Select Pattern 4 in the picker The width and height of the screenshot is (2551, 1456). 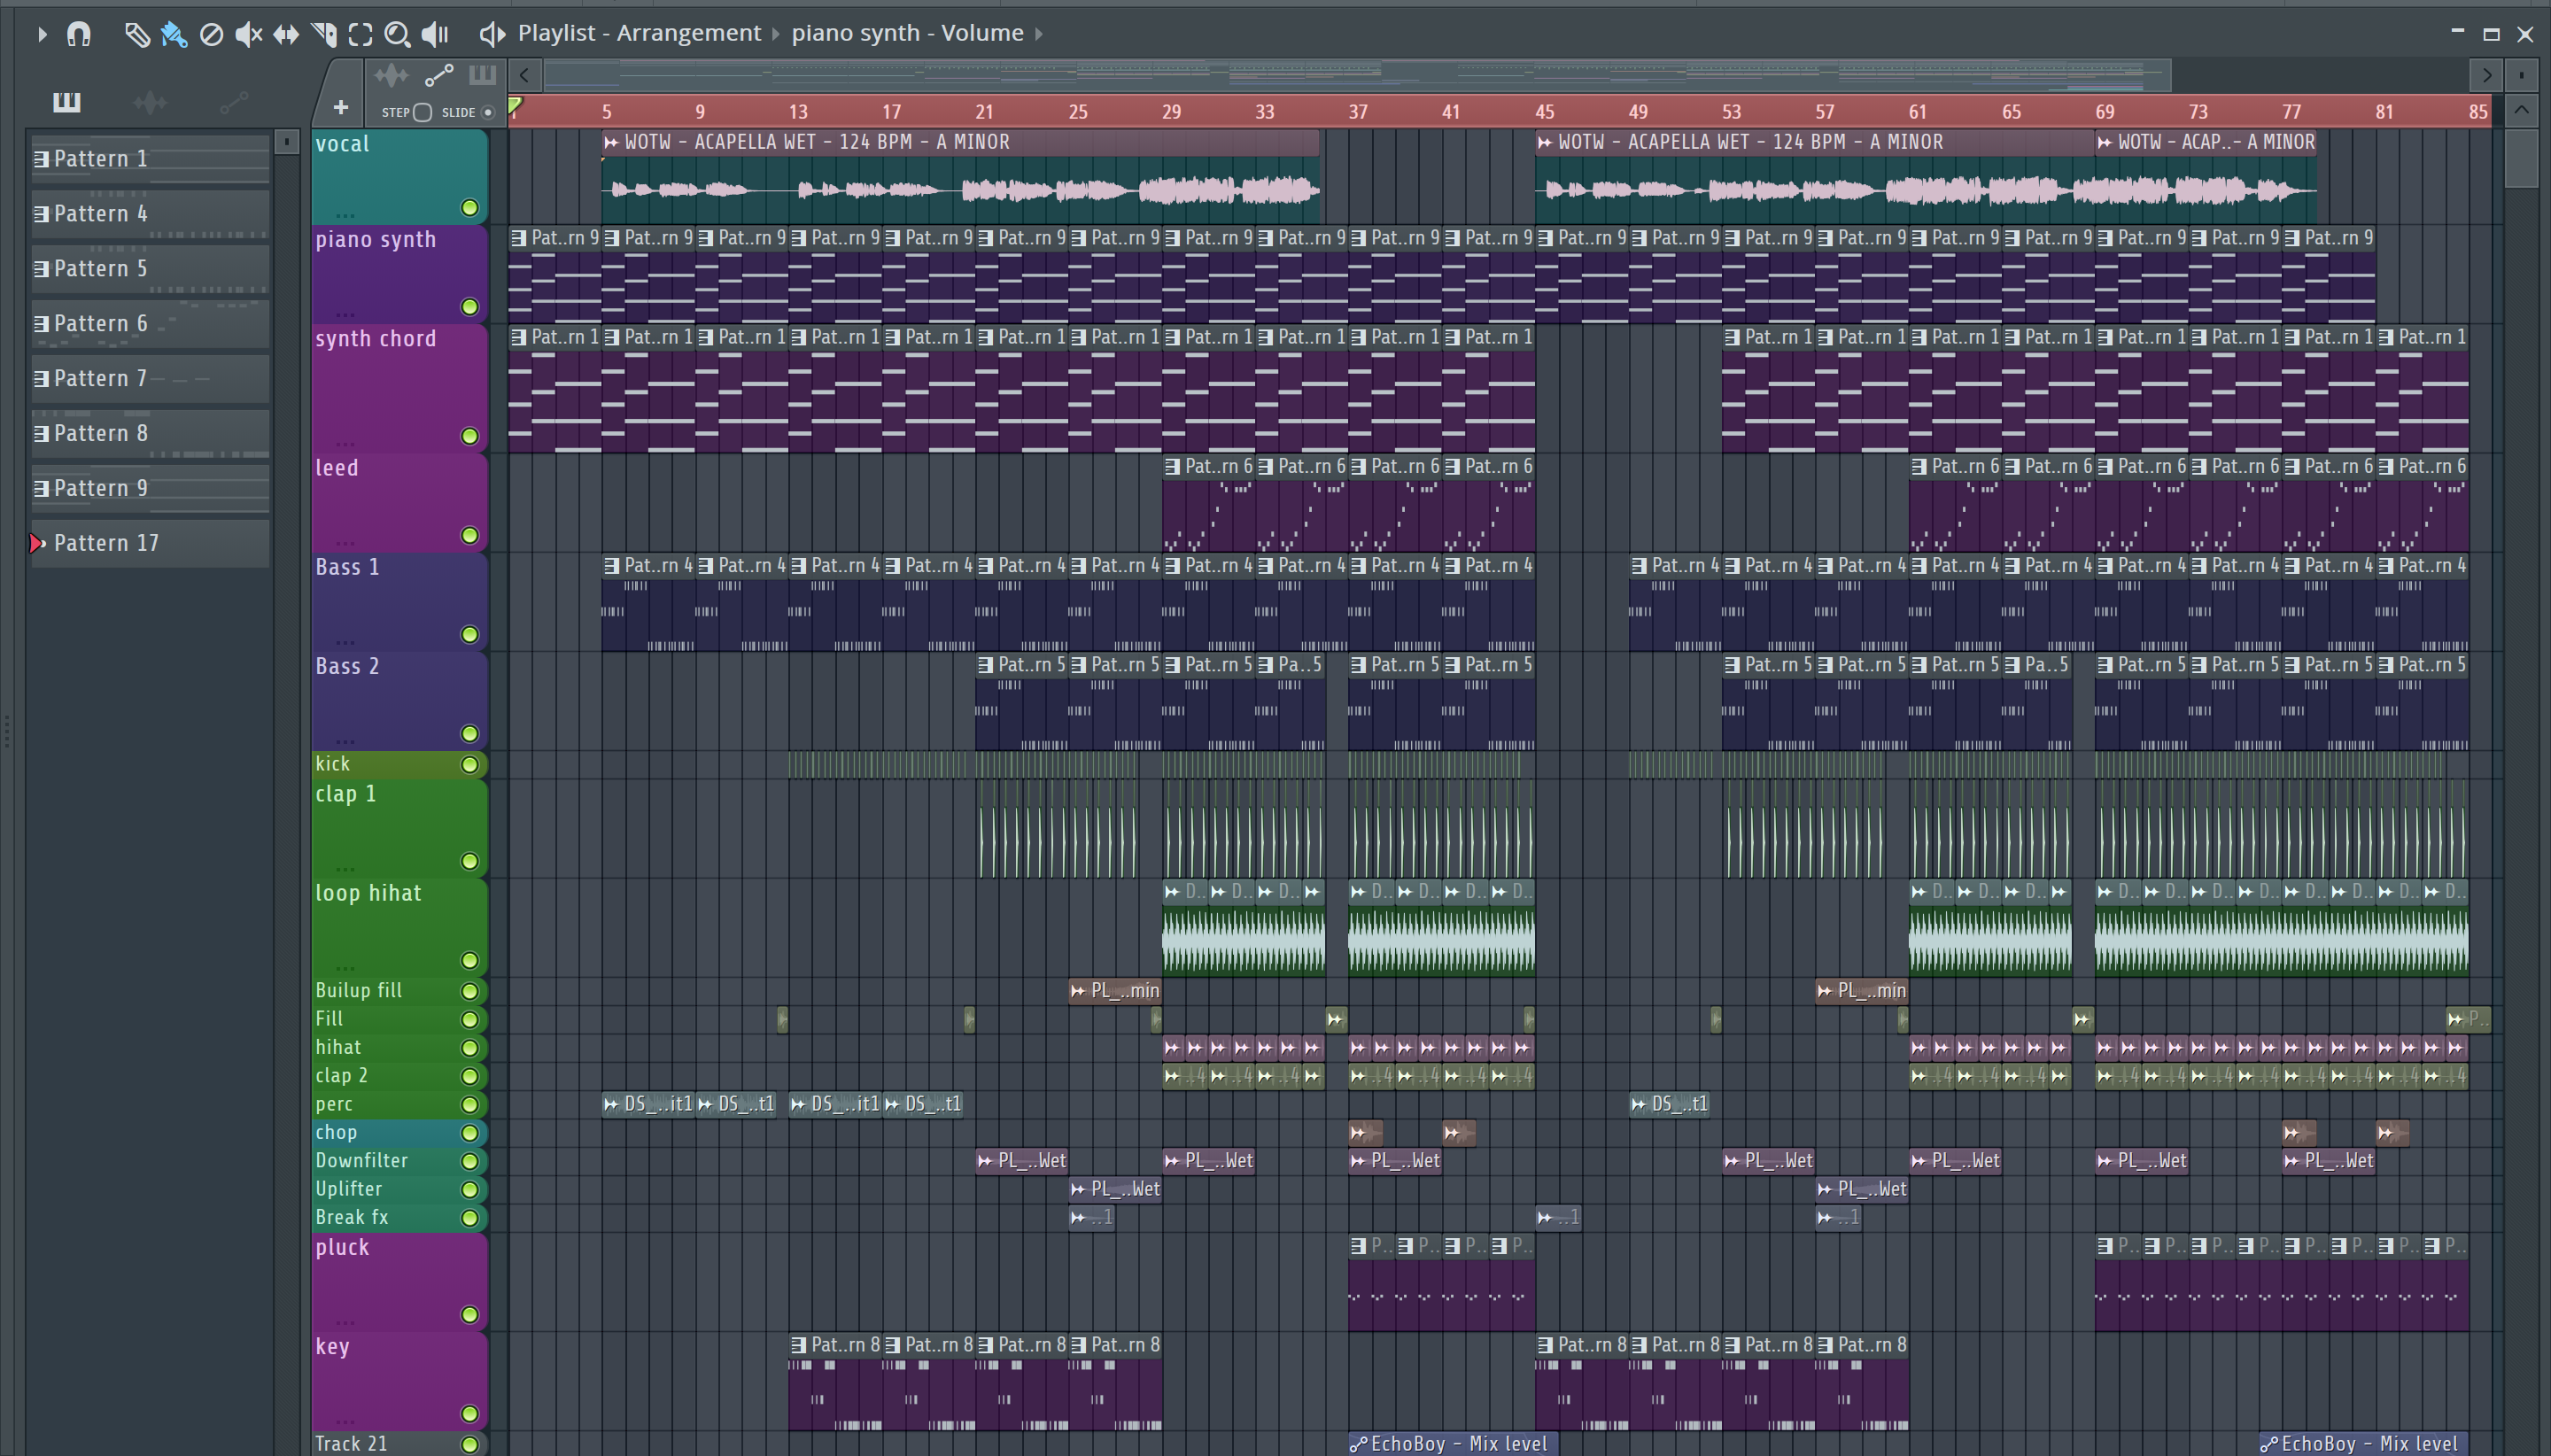pos(150,213)
